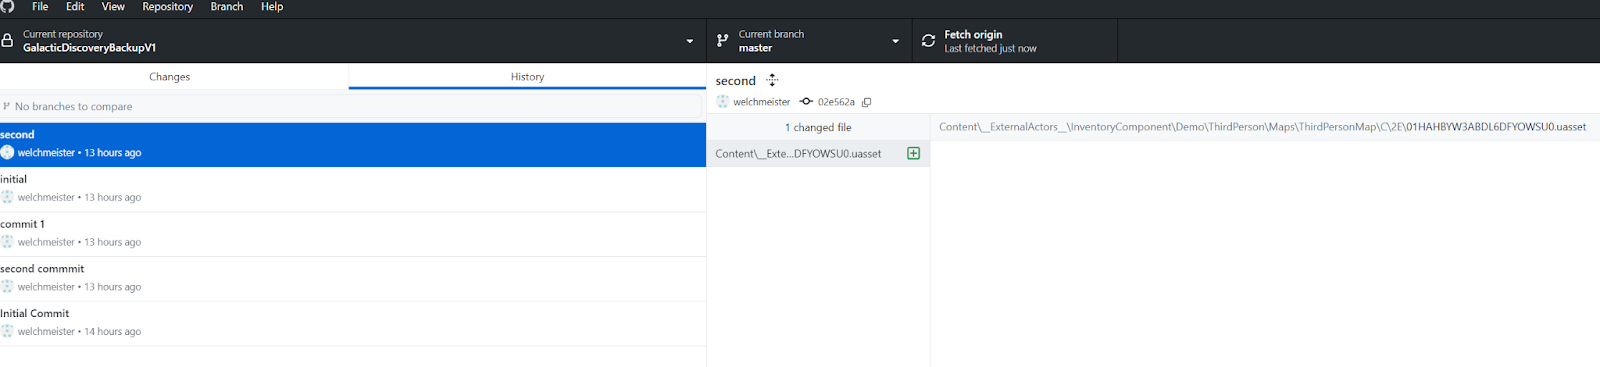Click the branch icon next to Current branch
The width and height of the screenshot is (1600, 367).
pos(723,41)
